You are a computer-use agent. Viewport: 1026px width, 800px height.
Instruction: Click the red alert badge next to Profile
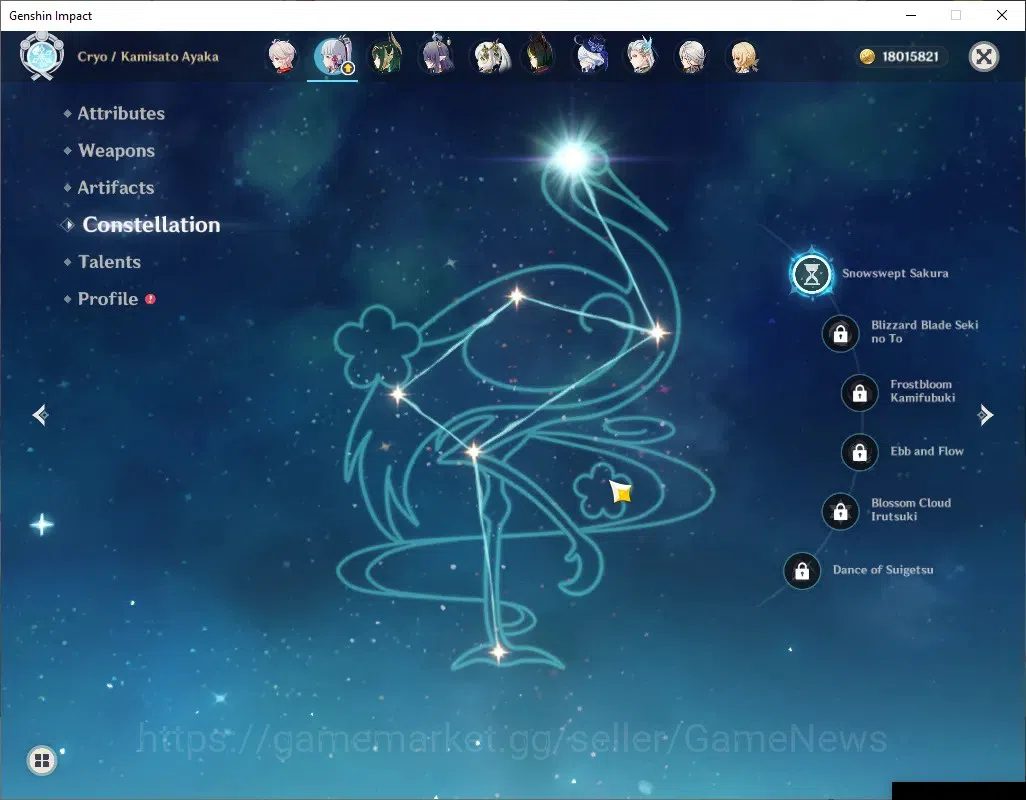pyautogui.click(x=150, y=299)
